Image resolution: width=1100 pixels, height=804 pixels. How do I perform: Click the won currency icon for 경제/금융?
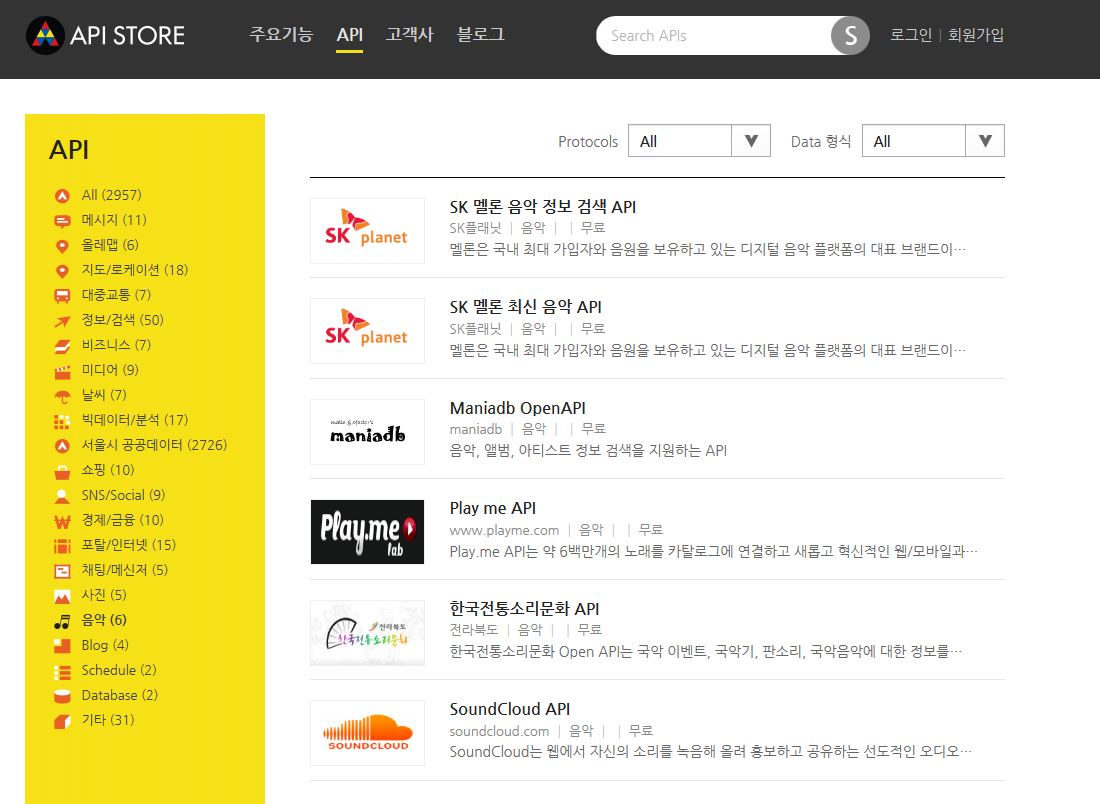[62, 520]
